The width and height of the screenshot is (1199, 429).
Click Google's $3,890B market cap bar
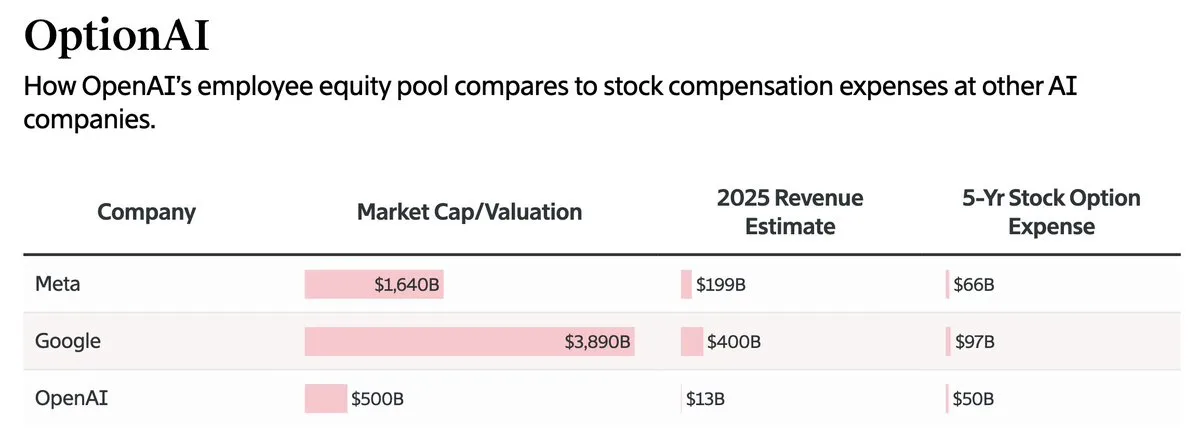click(470, 341)
